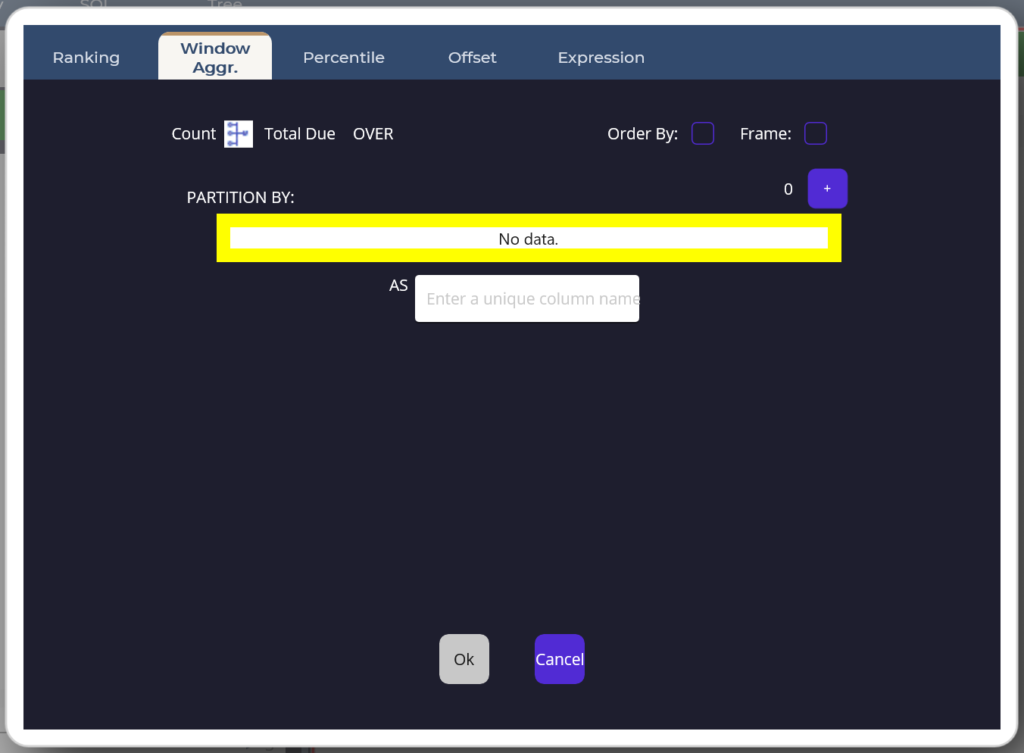Select the Count aggregate function label

click(x=193, y=134)
